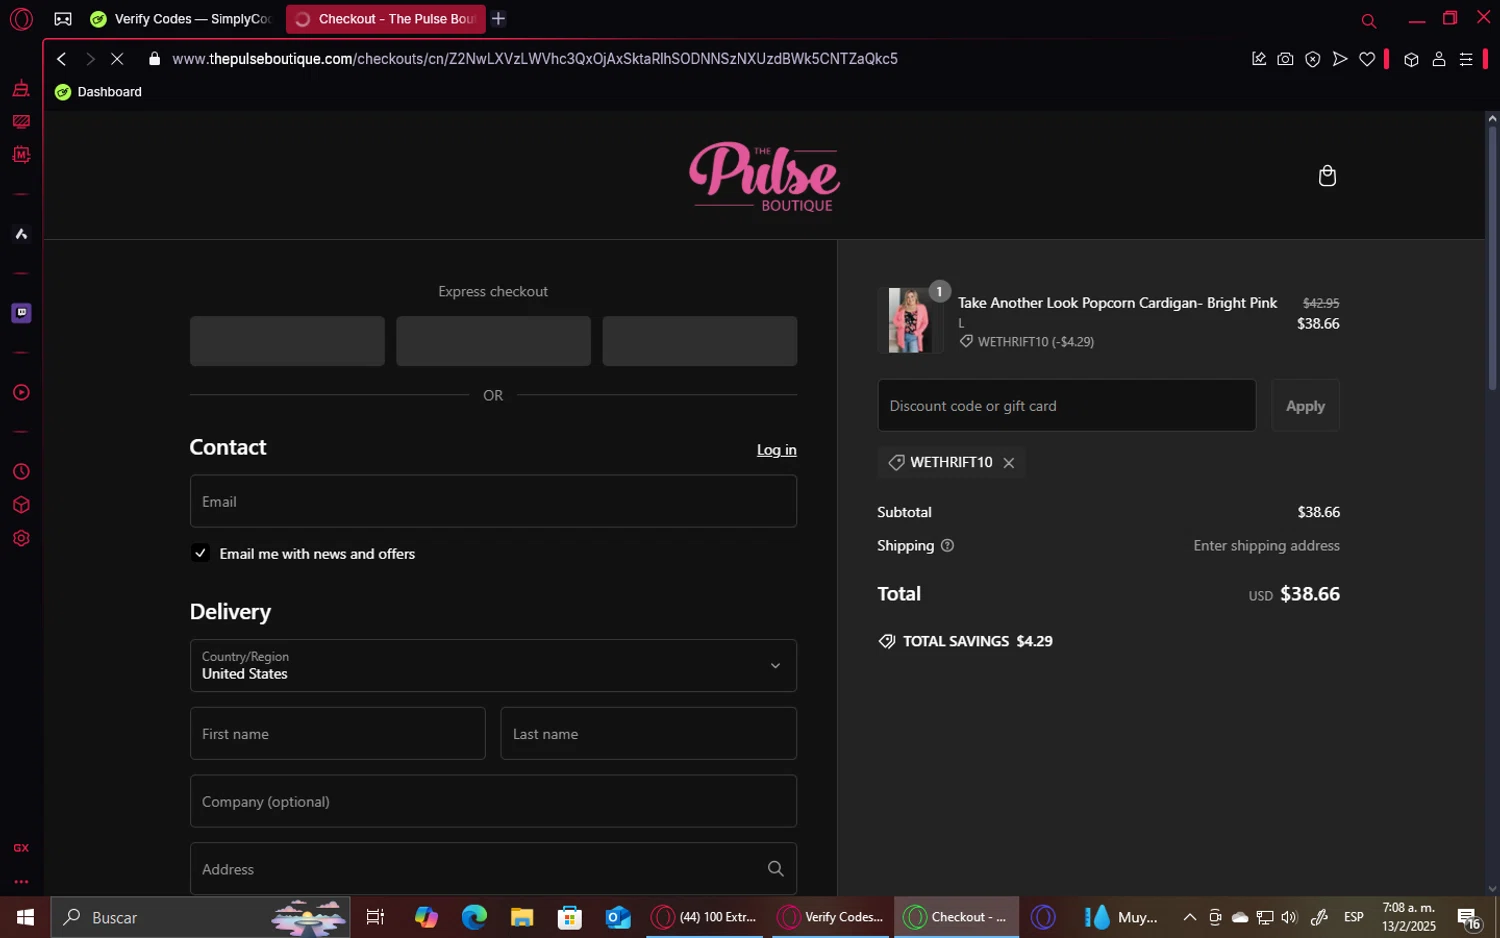Open File Explorer from the taskbar

pyautogui.click(x=522, y=917)
